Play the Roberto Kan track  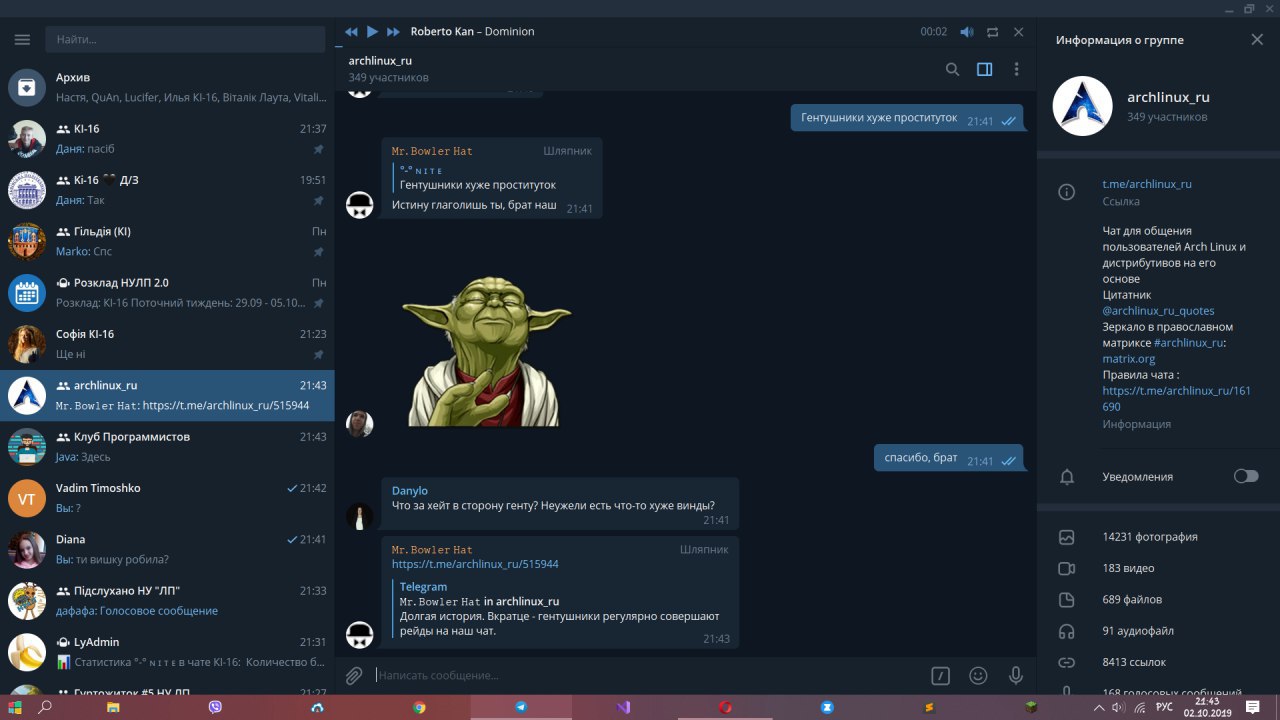[x=372, y=32]
